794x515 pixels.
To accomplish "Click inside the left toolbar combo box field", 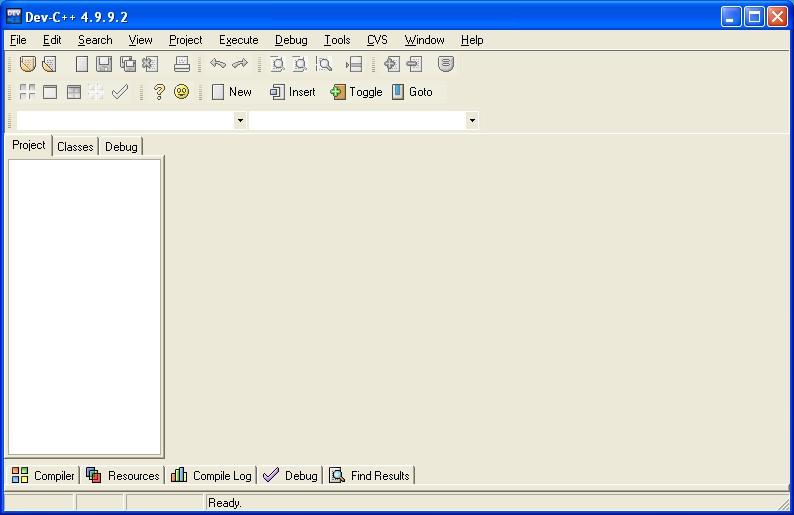I will click(126, 121).
